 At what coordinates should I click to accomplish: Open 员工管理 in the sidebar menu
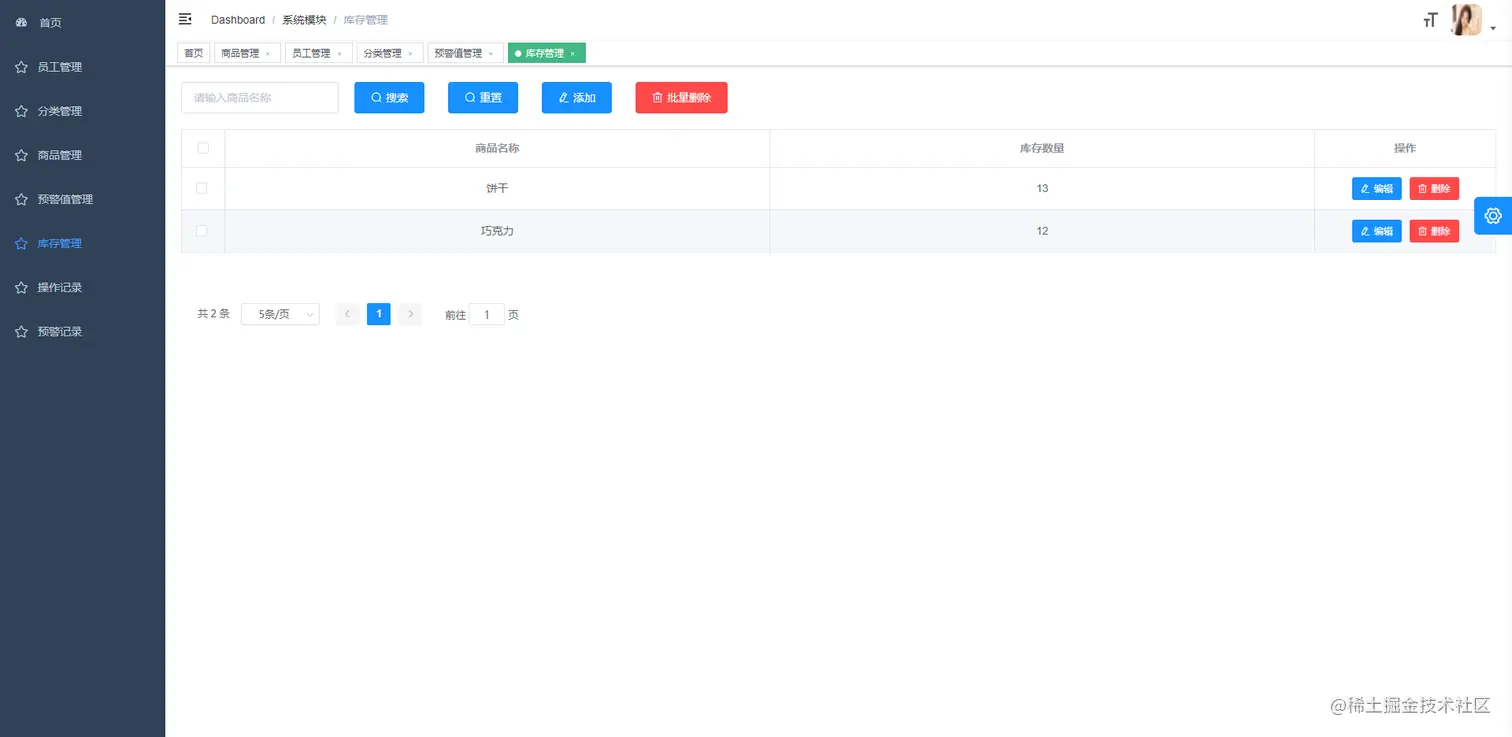coord(82,67)
